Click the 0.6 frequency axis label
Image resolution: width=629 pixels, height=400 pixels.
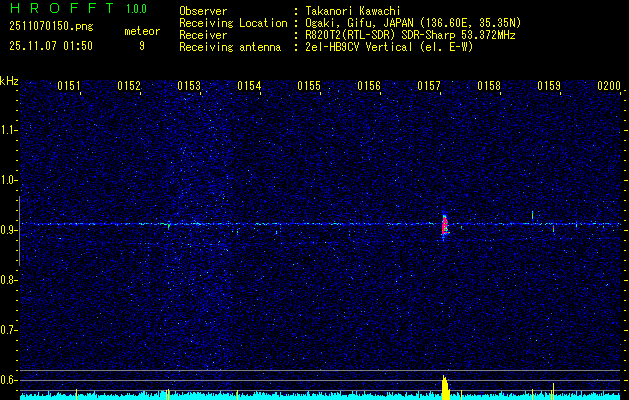pos(10,379)
